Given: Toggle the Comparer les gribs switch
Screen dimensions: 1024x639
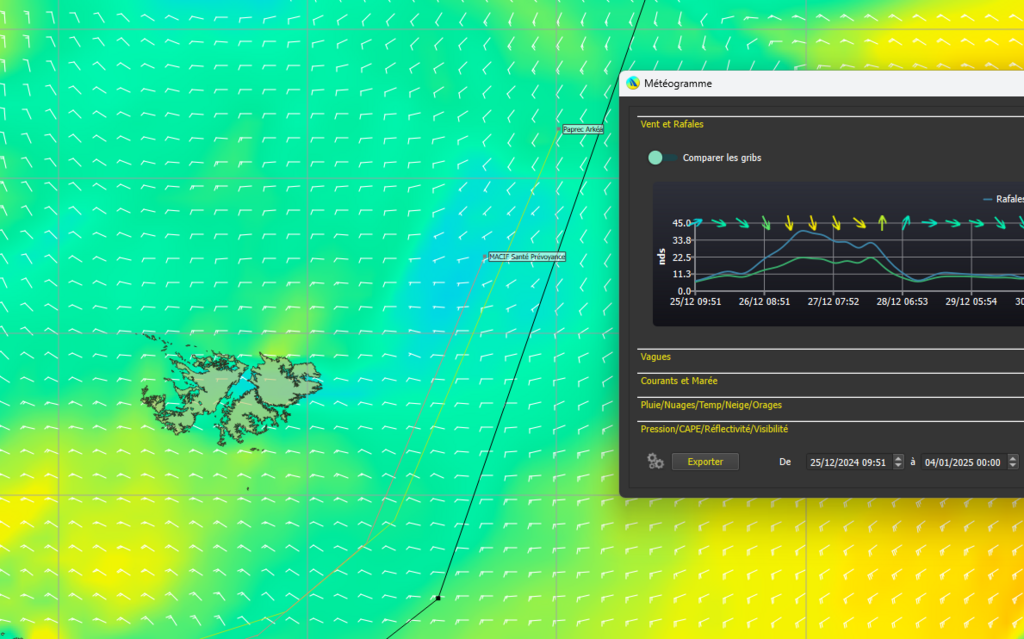Looking at the screenshot, I should [x=661, y=157].
